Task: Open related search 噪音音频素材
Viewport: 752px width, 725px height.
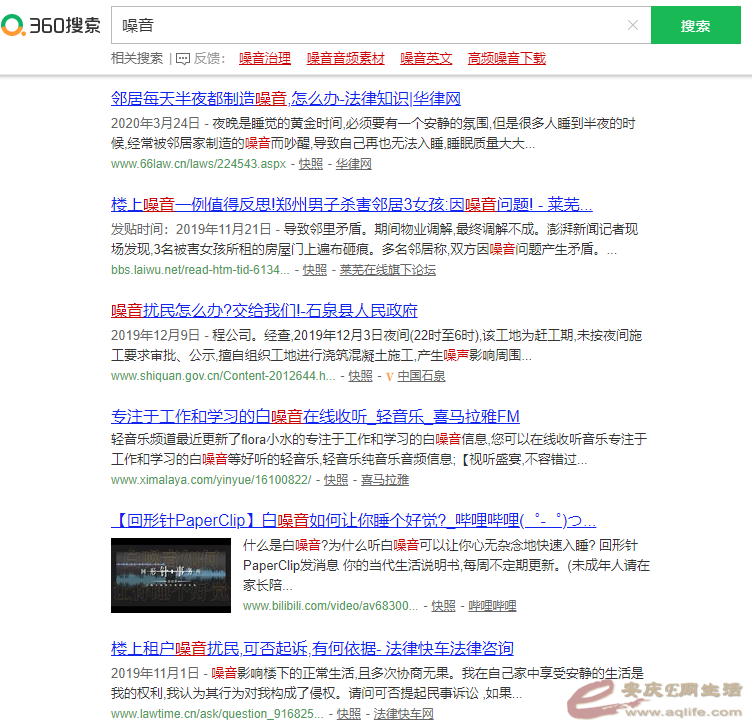Action: coord(345,59)
